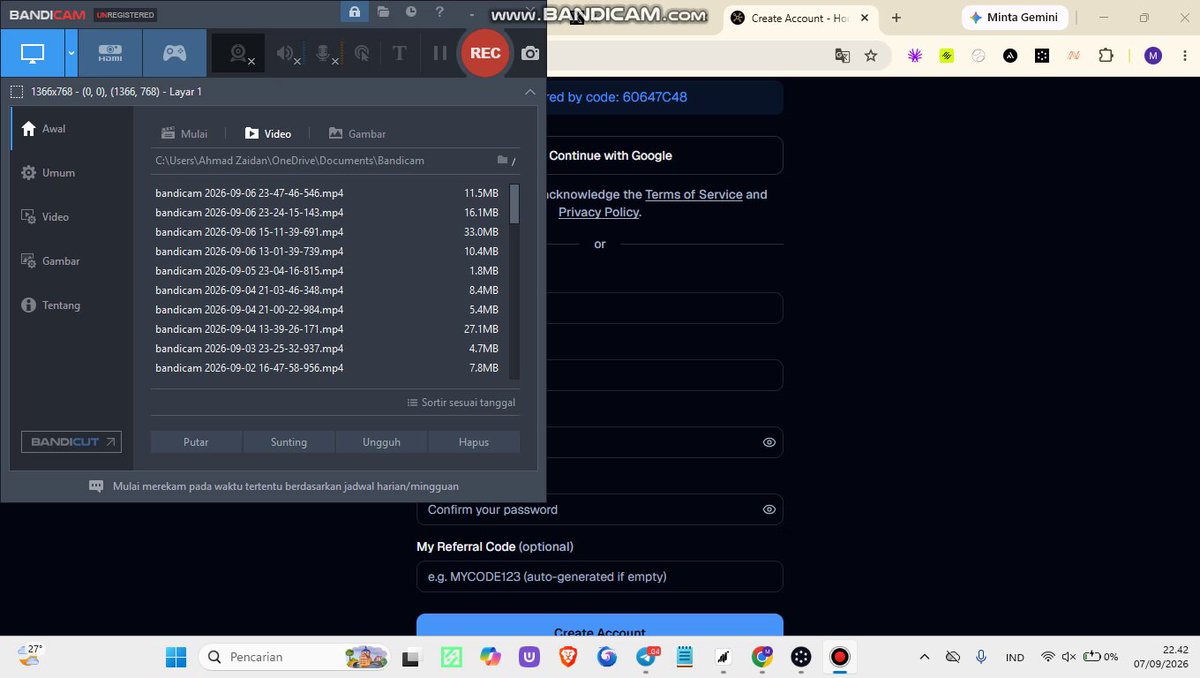
Task: Open the Privacy Policy link
Action: coord(598,212)
